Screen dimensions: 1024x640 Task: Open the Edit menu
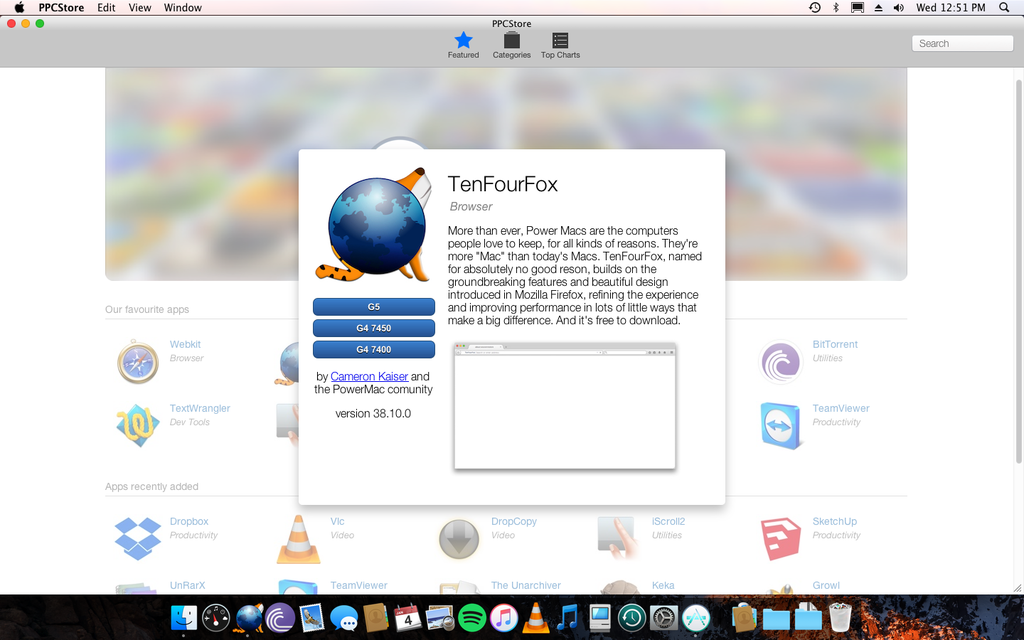click(x=106, y=8)
